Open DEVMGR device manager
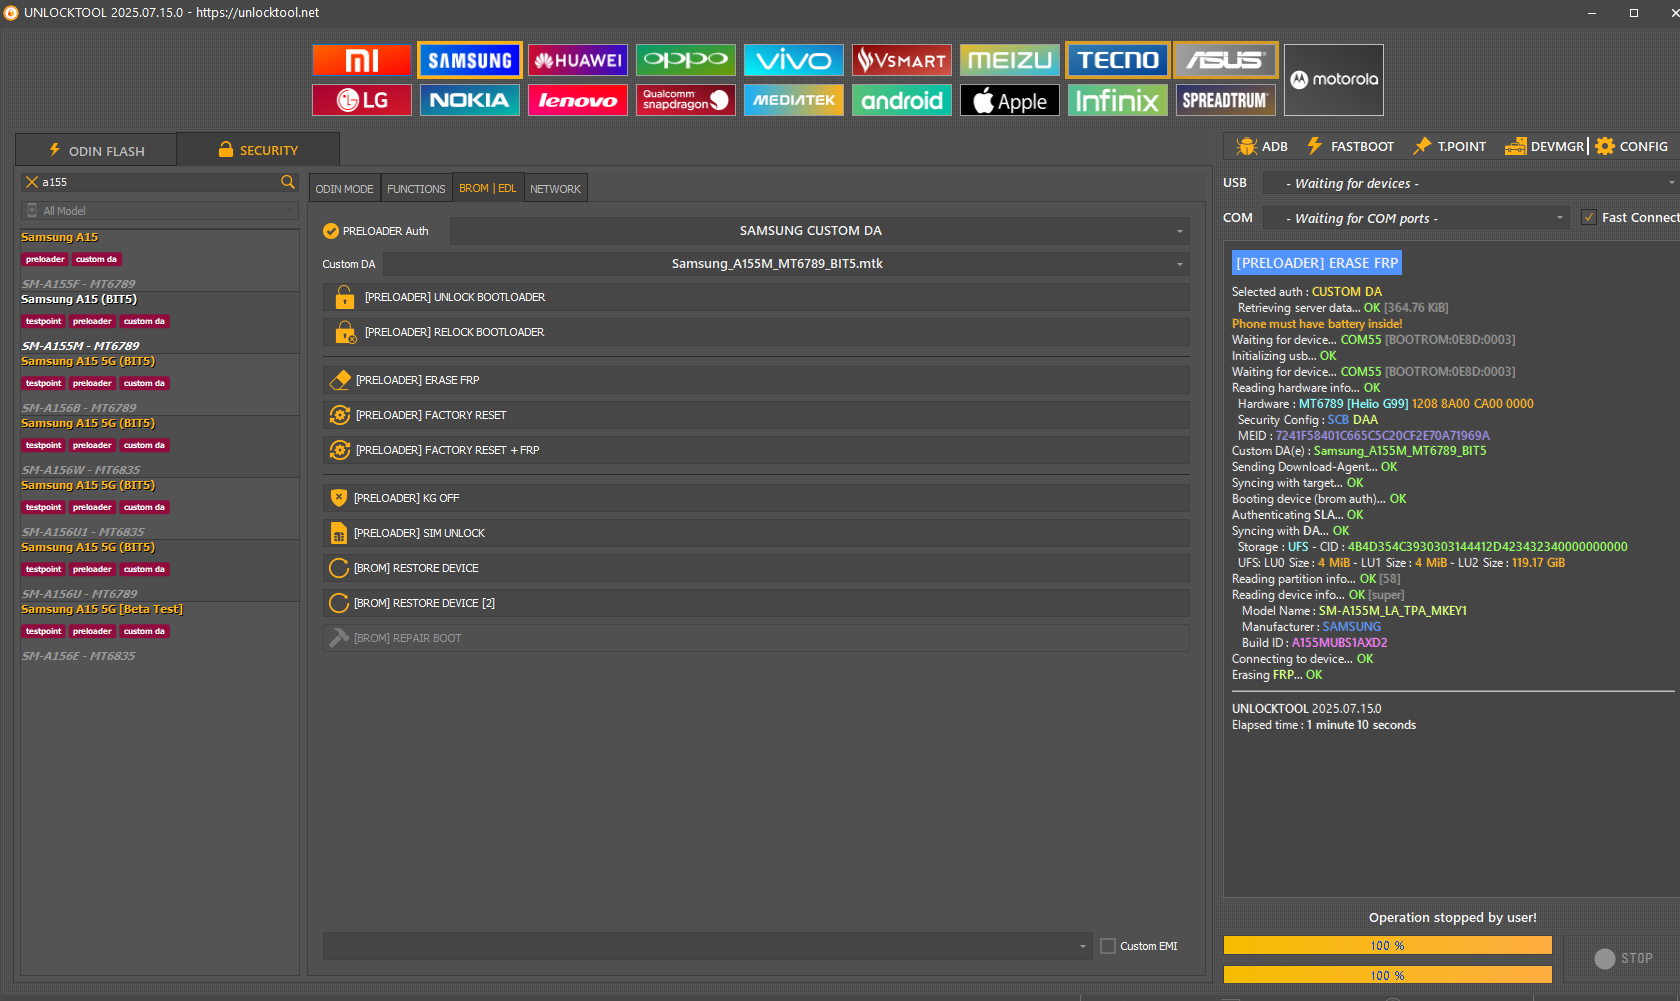 point(1545,146)
